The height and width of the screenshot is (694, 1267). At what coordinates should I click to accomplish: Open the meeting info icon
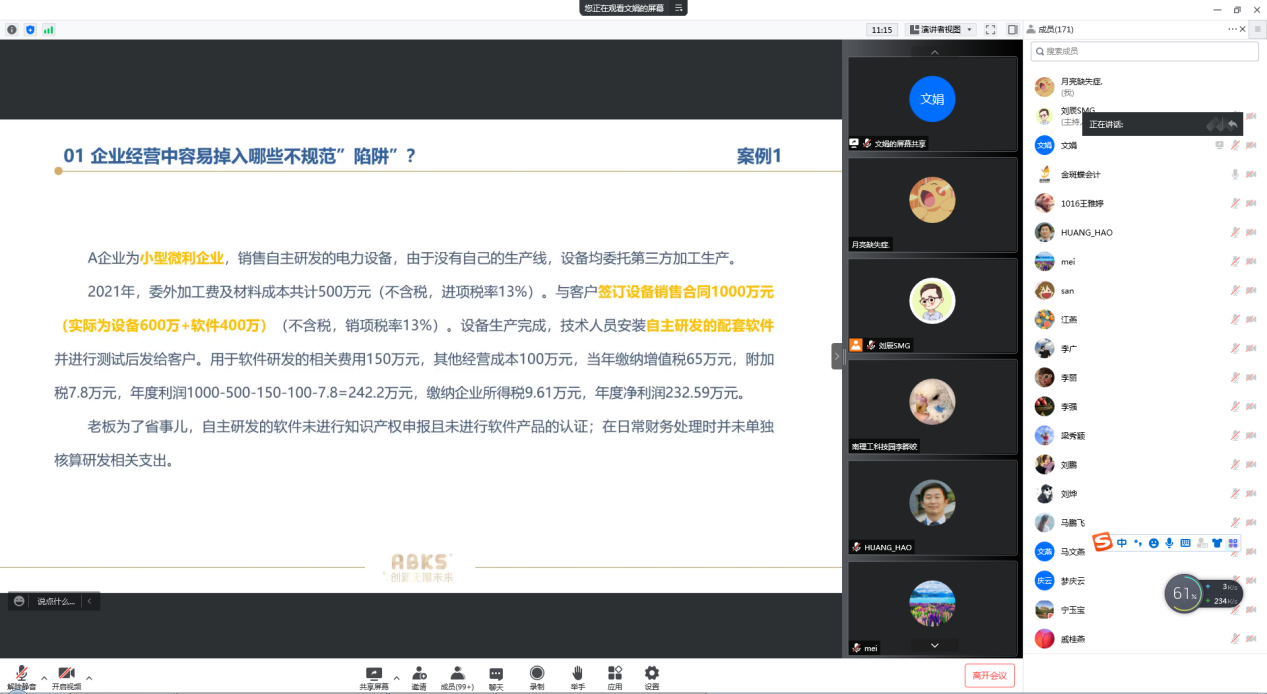click(x=12, y=30)
